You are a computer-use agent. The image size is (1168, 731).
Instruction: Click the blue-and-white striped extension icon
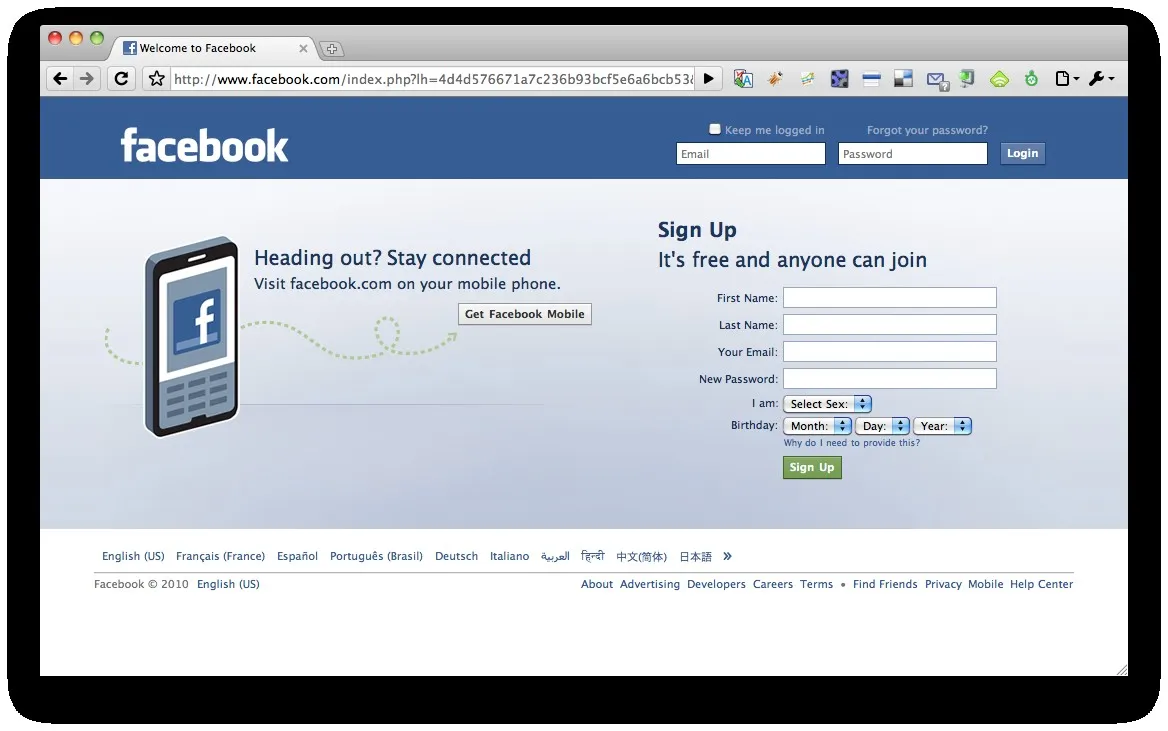pyautogui.click(x=872, y=78)
